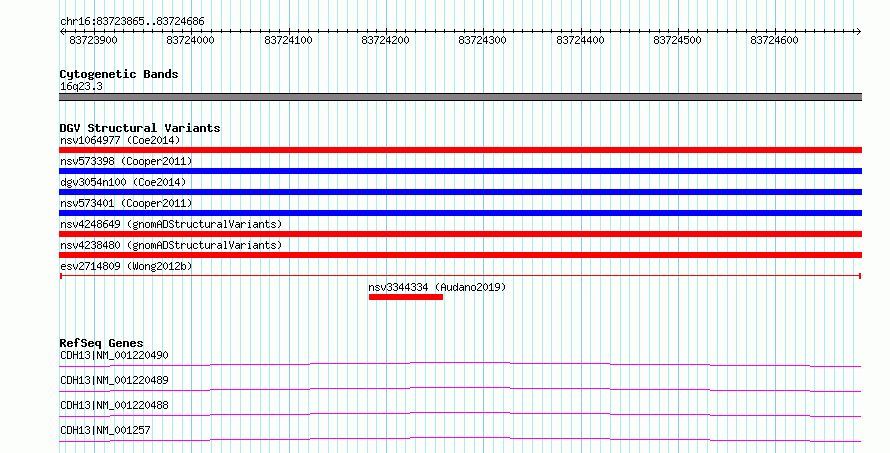Screen dimensions: 890x453
Task: Select the blue dgv3054n100 variant bar
Action: click(460, 192)
